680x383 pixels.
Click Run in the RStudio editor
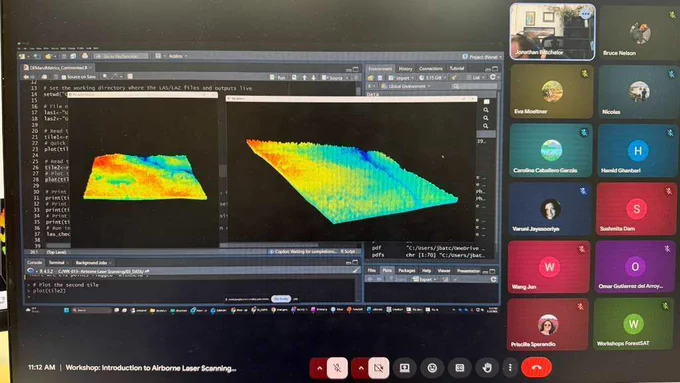[278, 78]
